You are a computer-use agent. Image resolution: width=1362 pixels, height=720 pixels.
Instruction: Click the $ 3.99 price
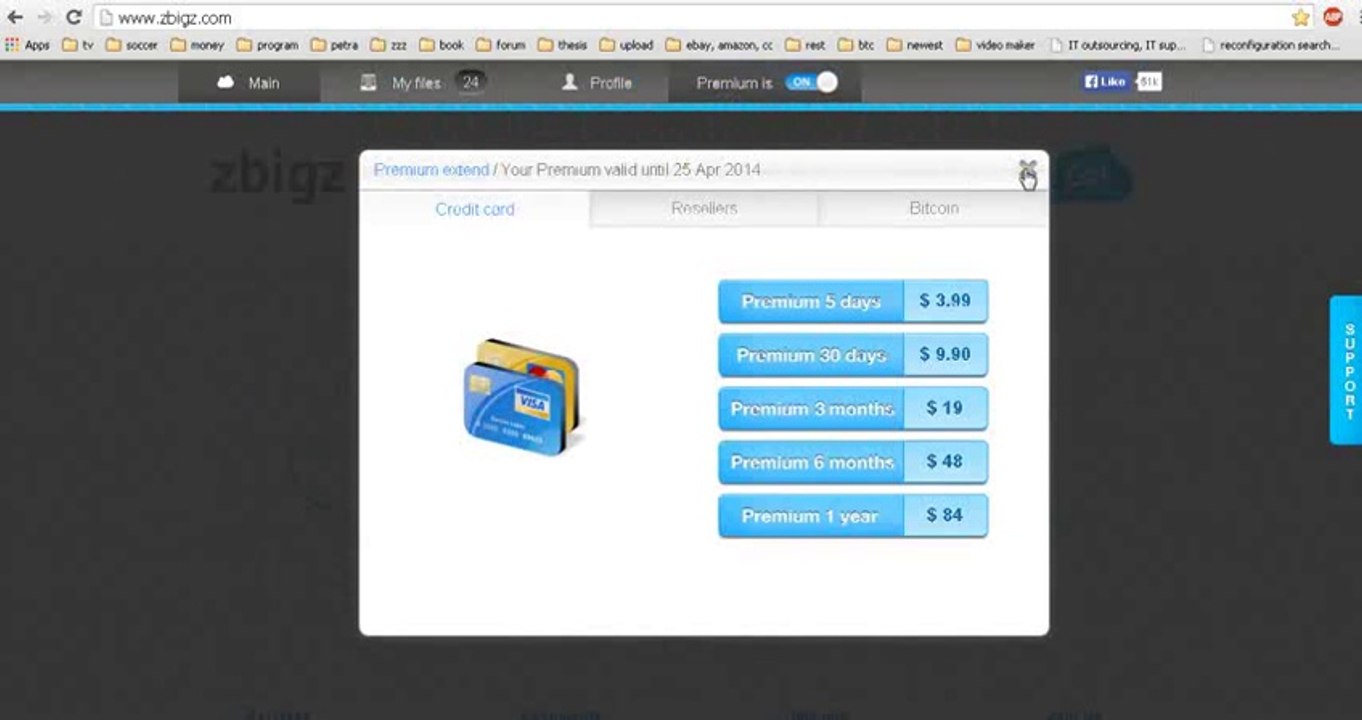945,301
